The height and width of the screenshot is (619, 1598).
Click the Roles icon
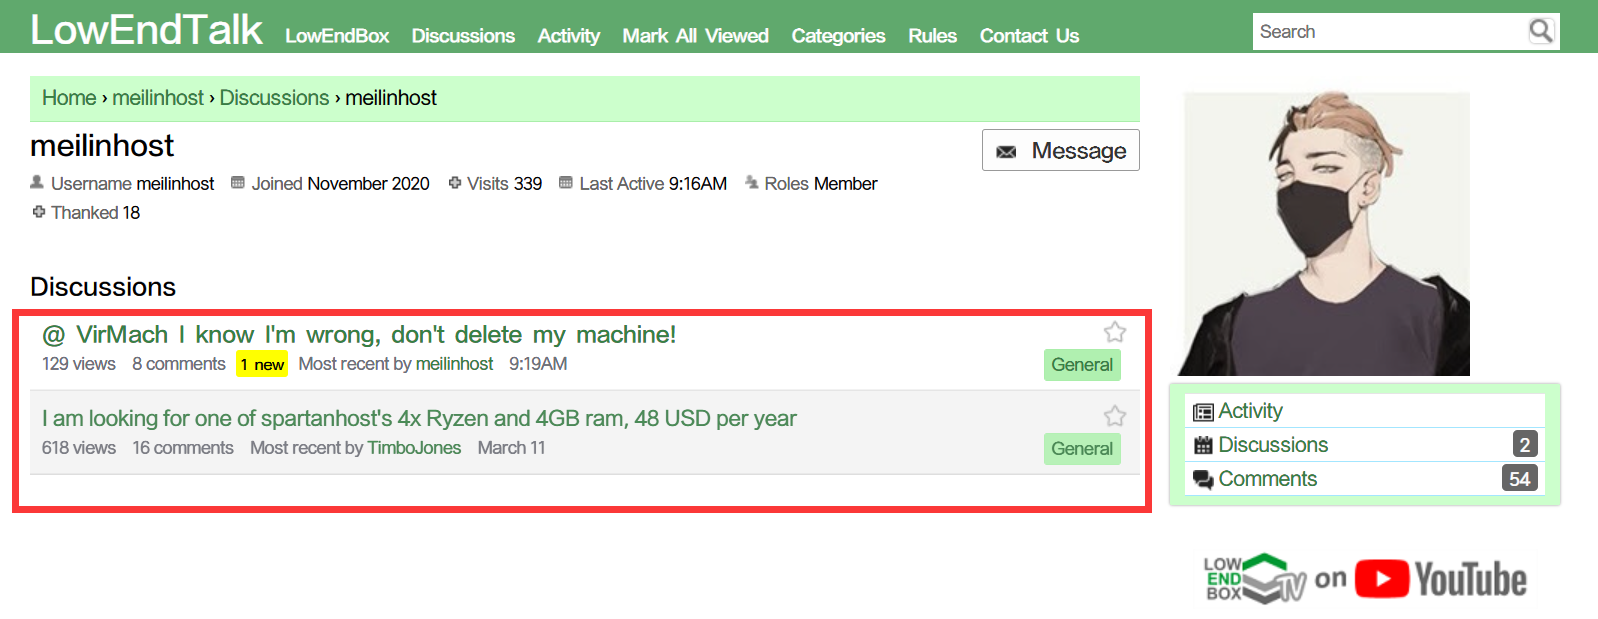(752, 182)
